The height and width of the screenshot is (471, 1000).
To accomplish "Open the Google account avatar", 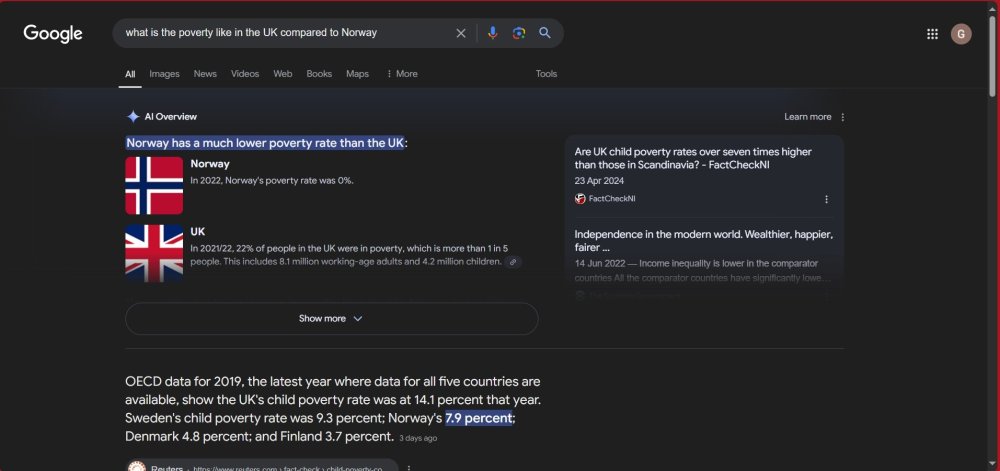I will (x=961, y=34).
